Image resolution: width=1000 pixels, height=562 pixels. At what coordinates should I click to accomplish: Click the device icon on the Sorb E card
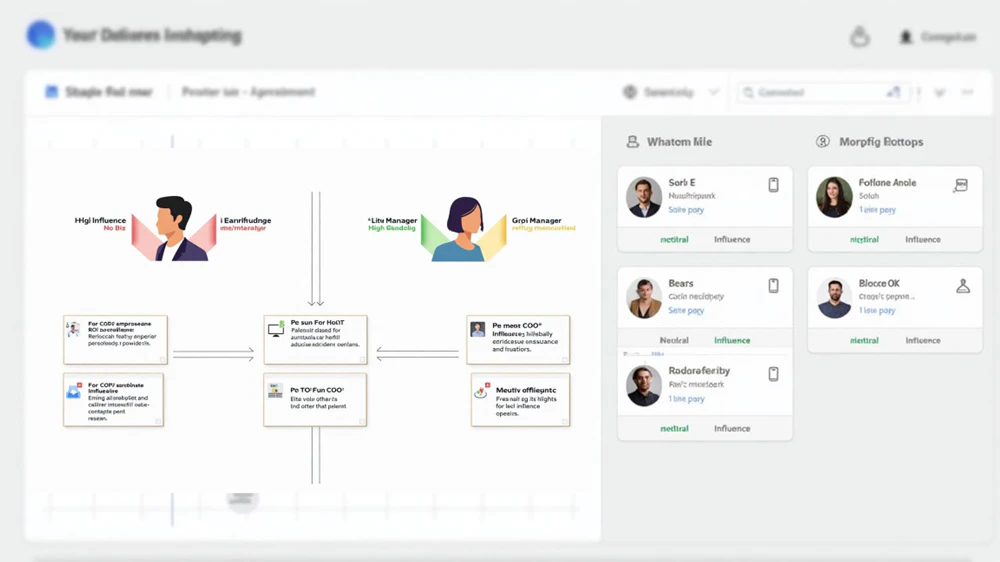[x=774, y=185]
